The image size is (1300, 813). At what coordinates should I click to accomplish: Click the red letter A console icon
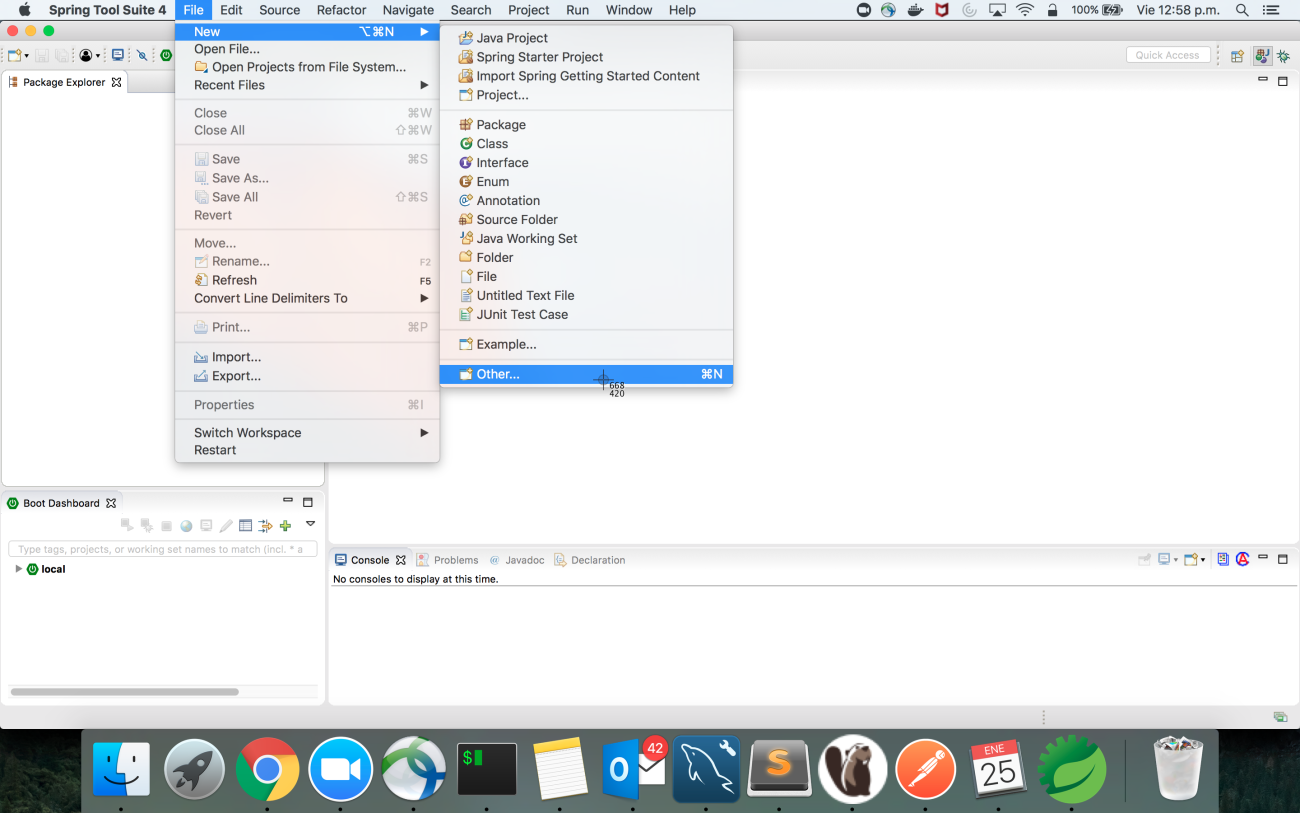1243,560
